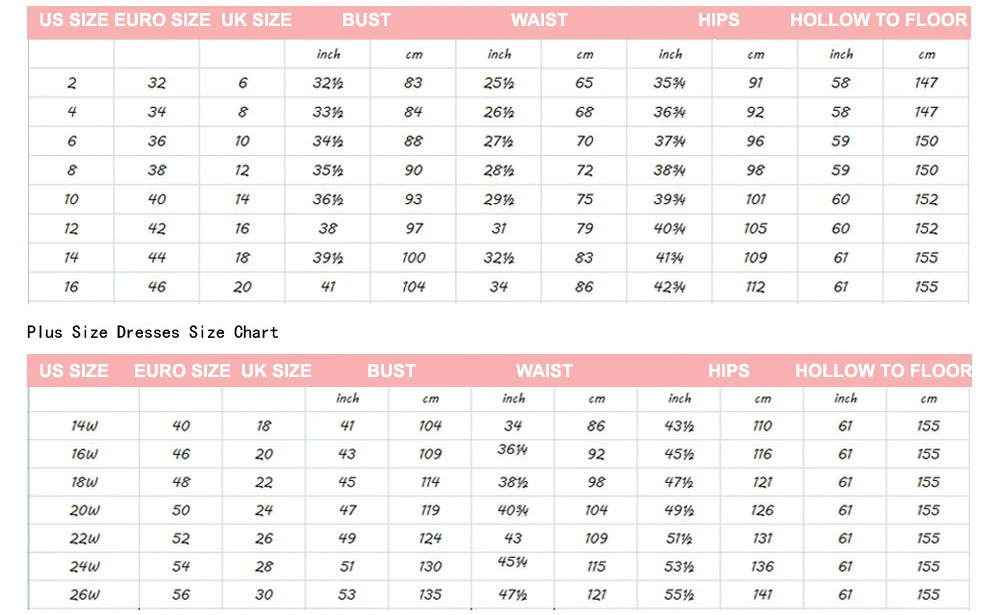The height and width of the screenshot is (615, 1000).
Task: Click the UK SIZE header in plus size table
Action: point(276,371)
